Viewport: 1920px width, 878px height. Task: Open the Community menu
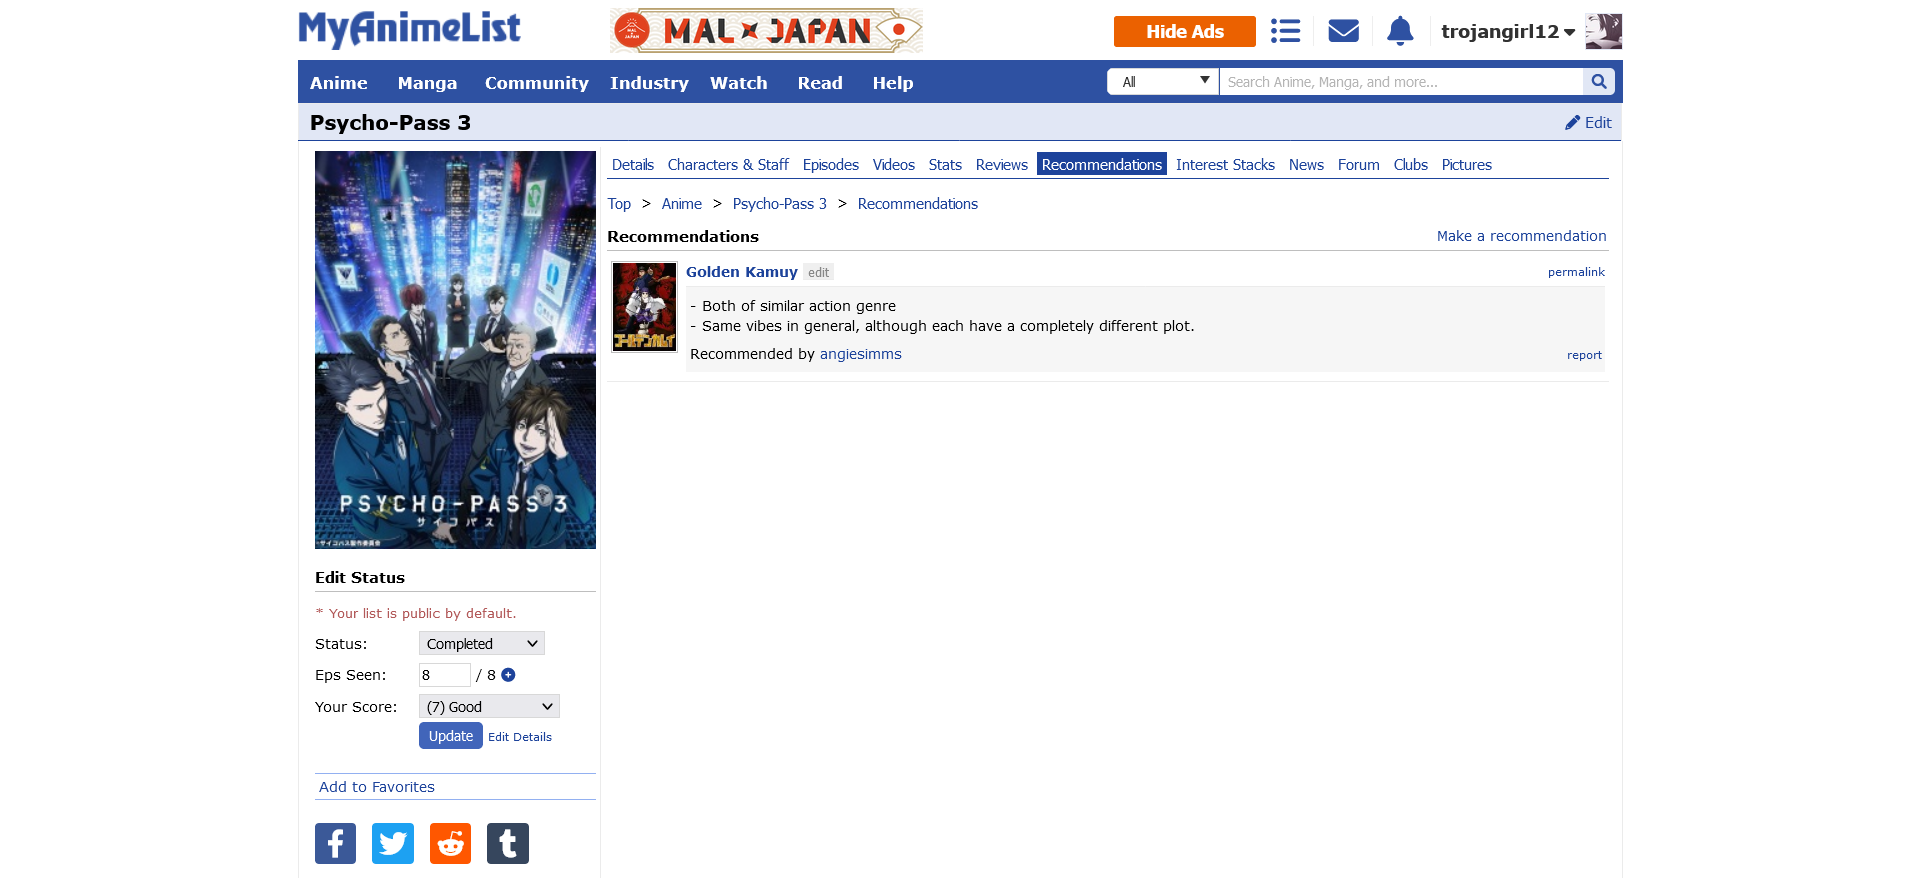point(537,83)
